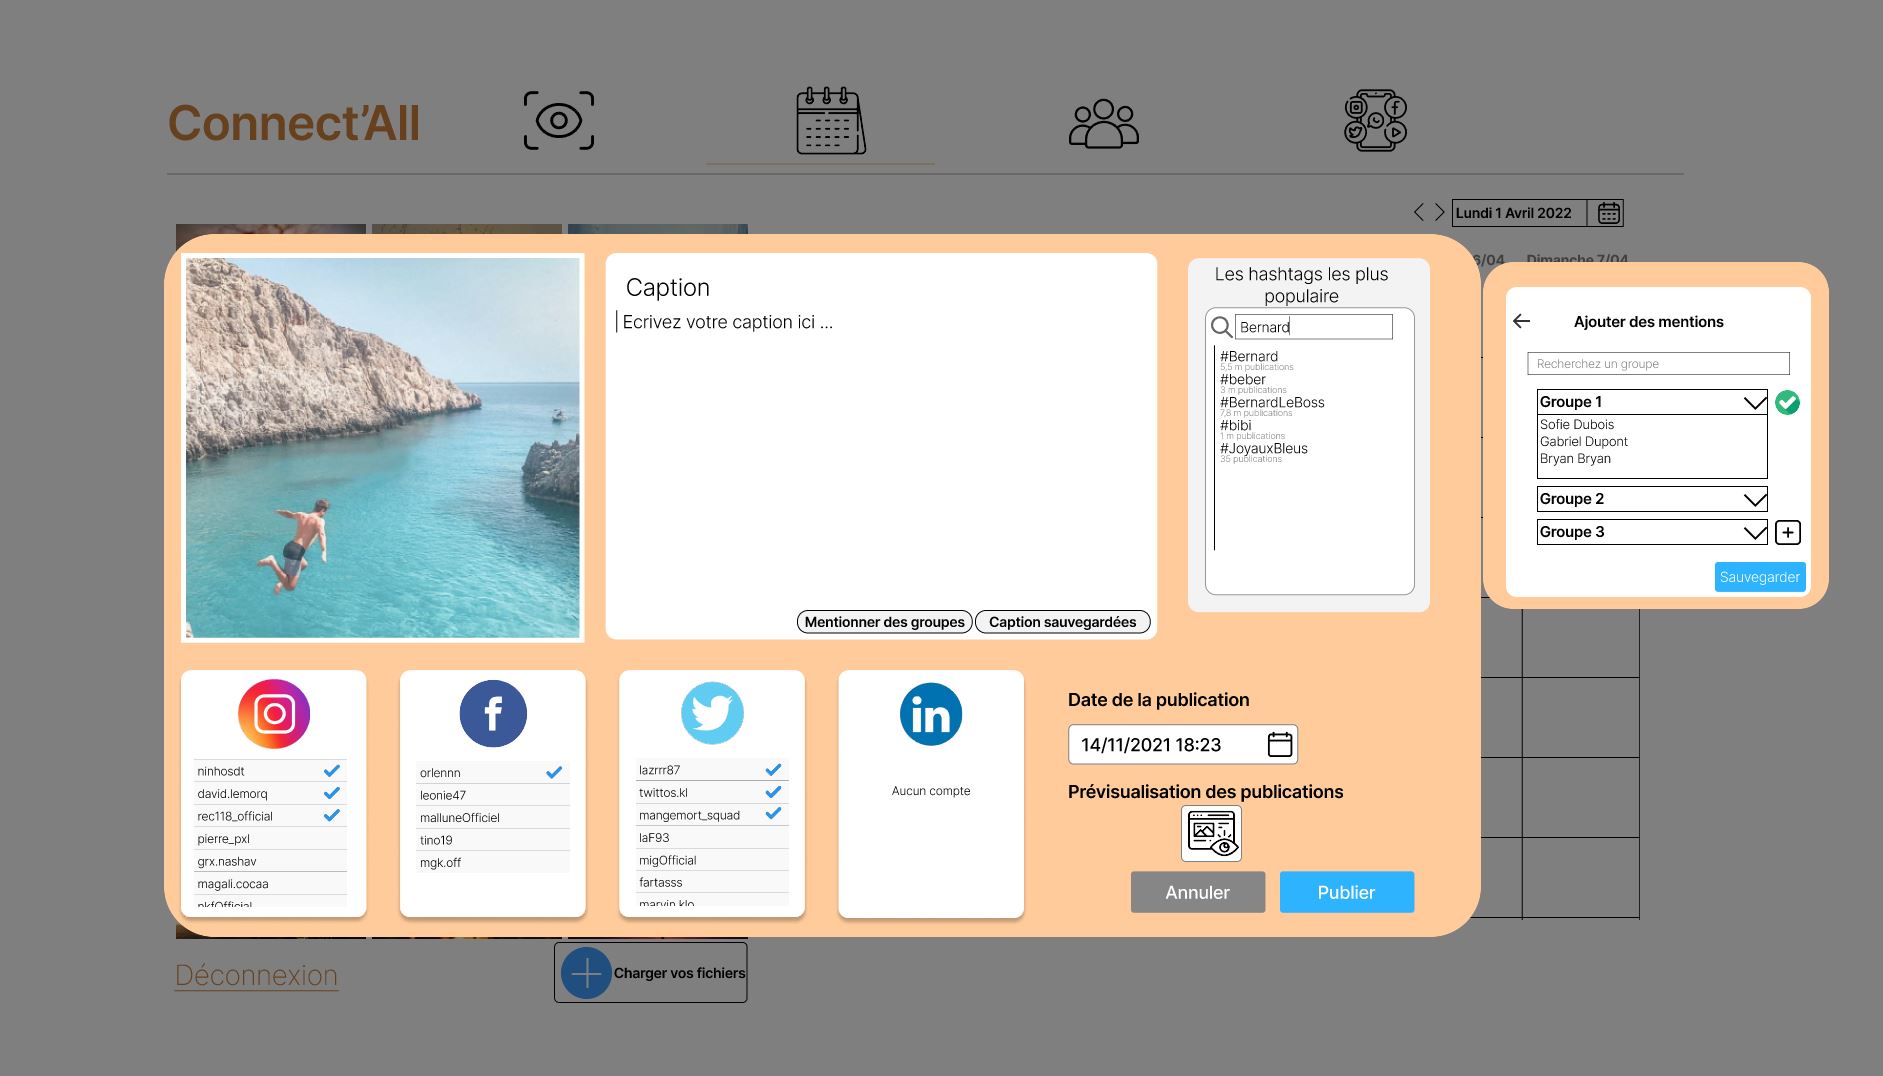Go to next date with right chevron
Viewport: 1883px width, 1076px height.
tap(1439, 212)
